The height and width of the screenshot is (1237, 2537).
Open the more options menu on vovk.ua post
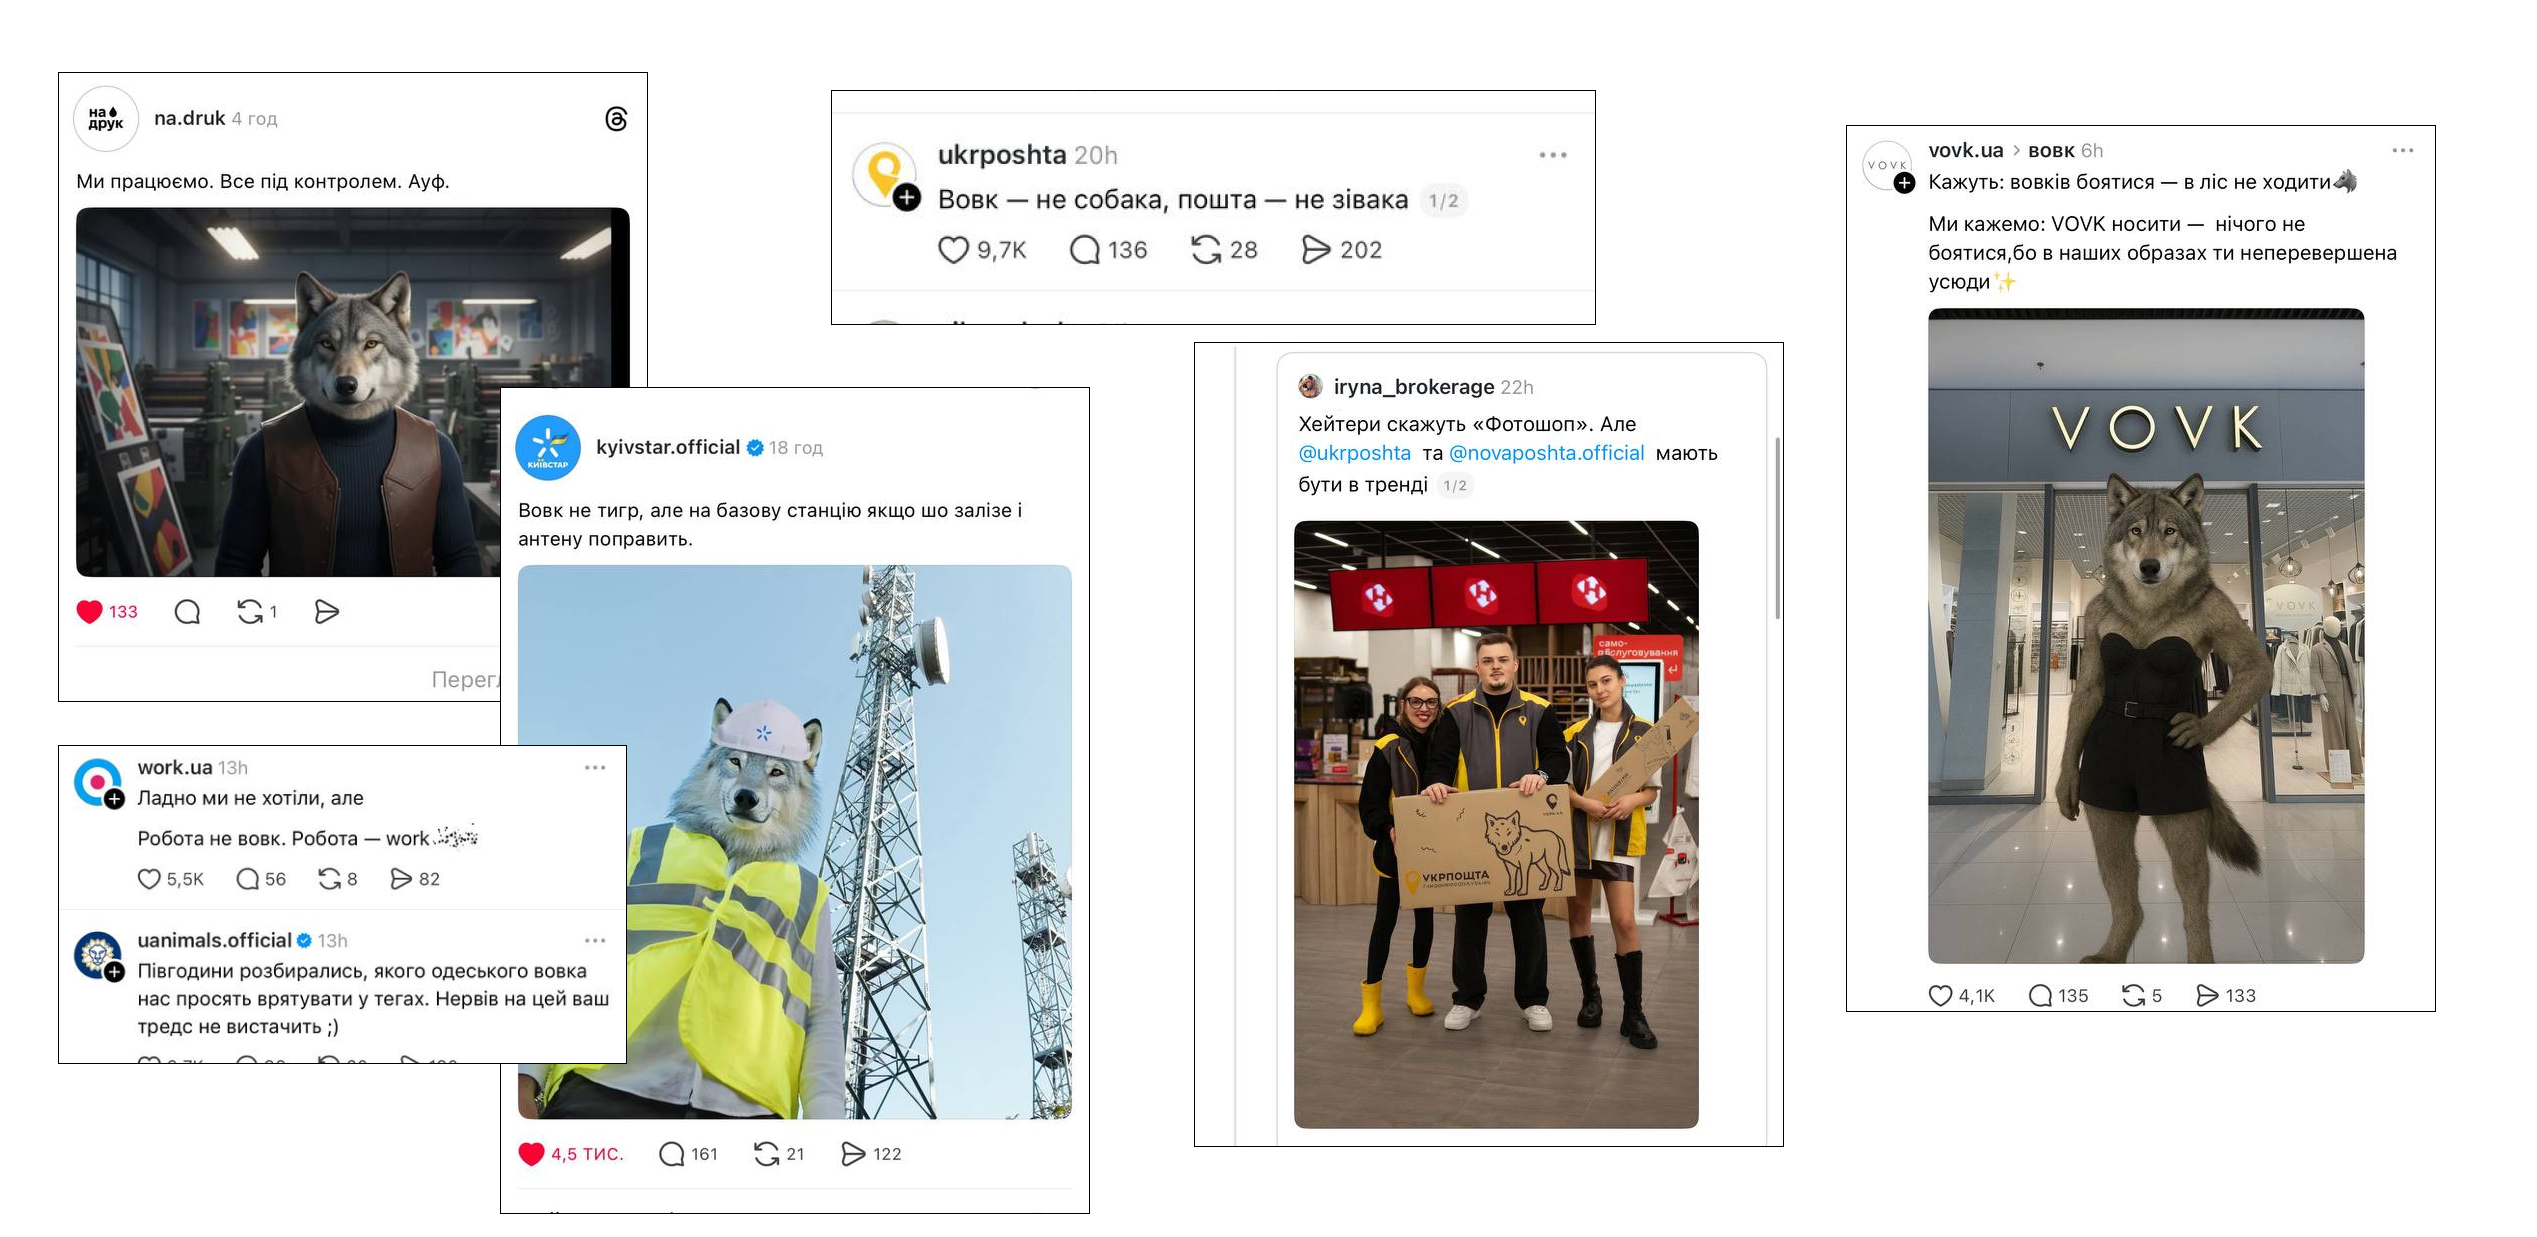2402,151
